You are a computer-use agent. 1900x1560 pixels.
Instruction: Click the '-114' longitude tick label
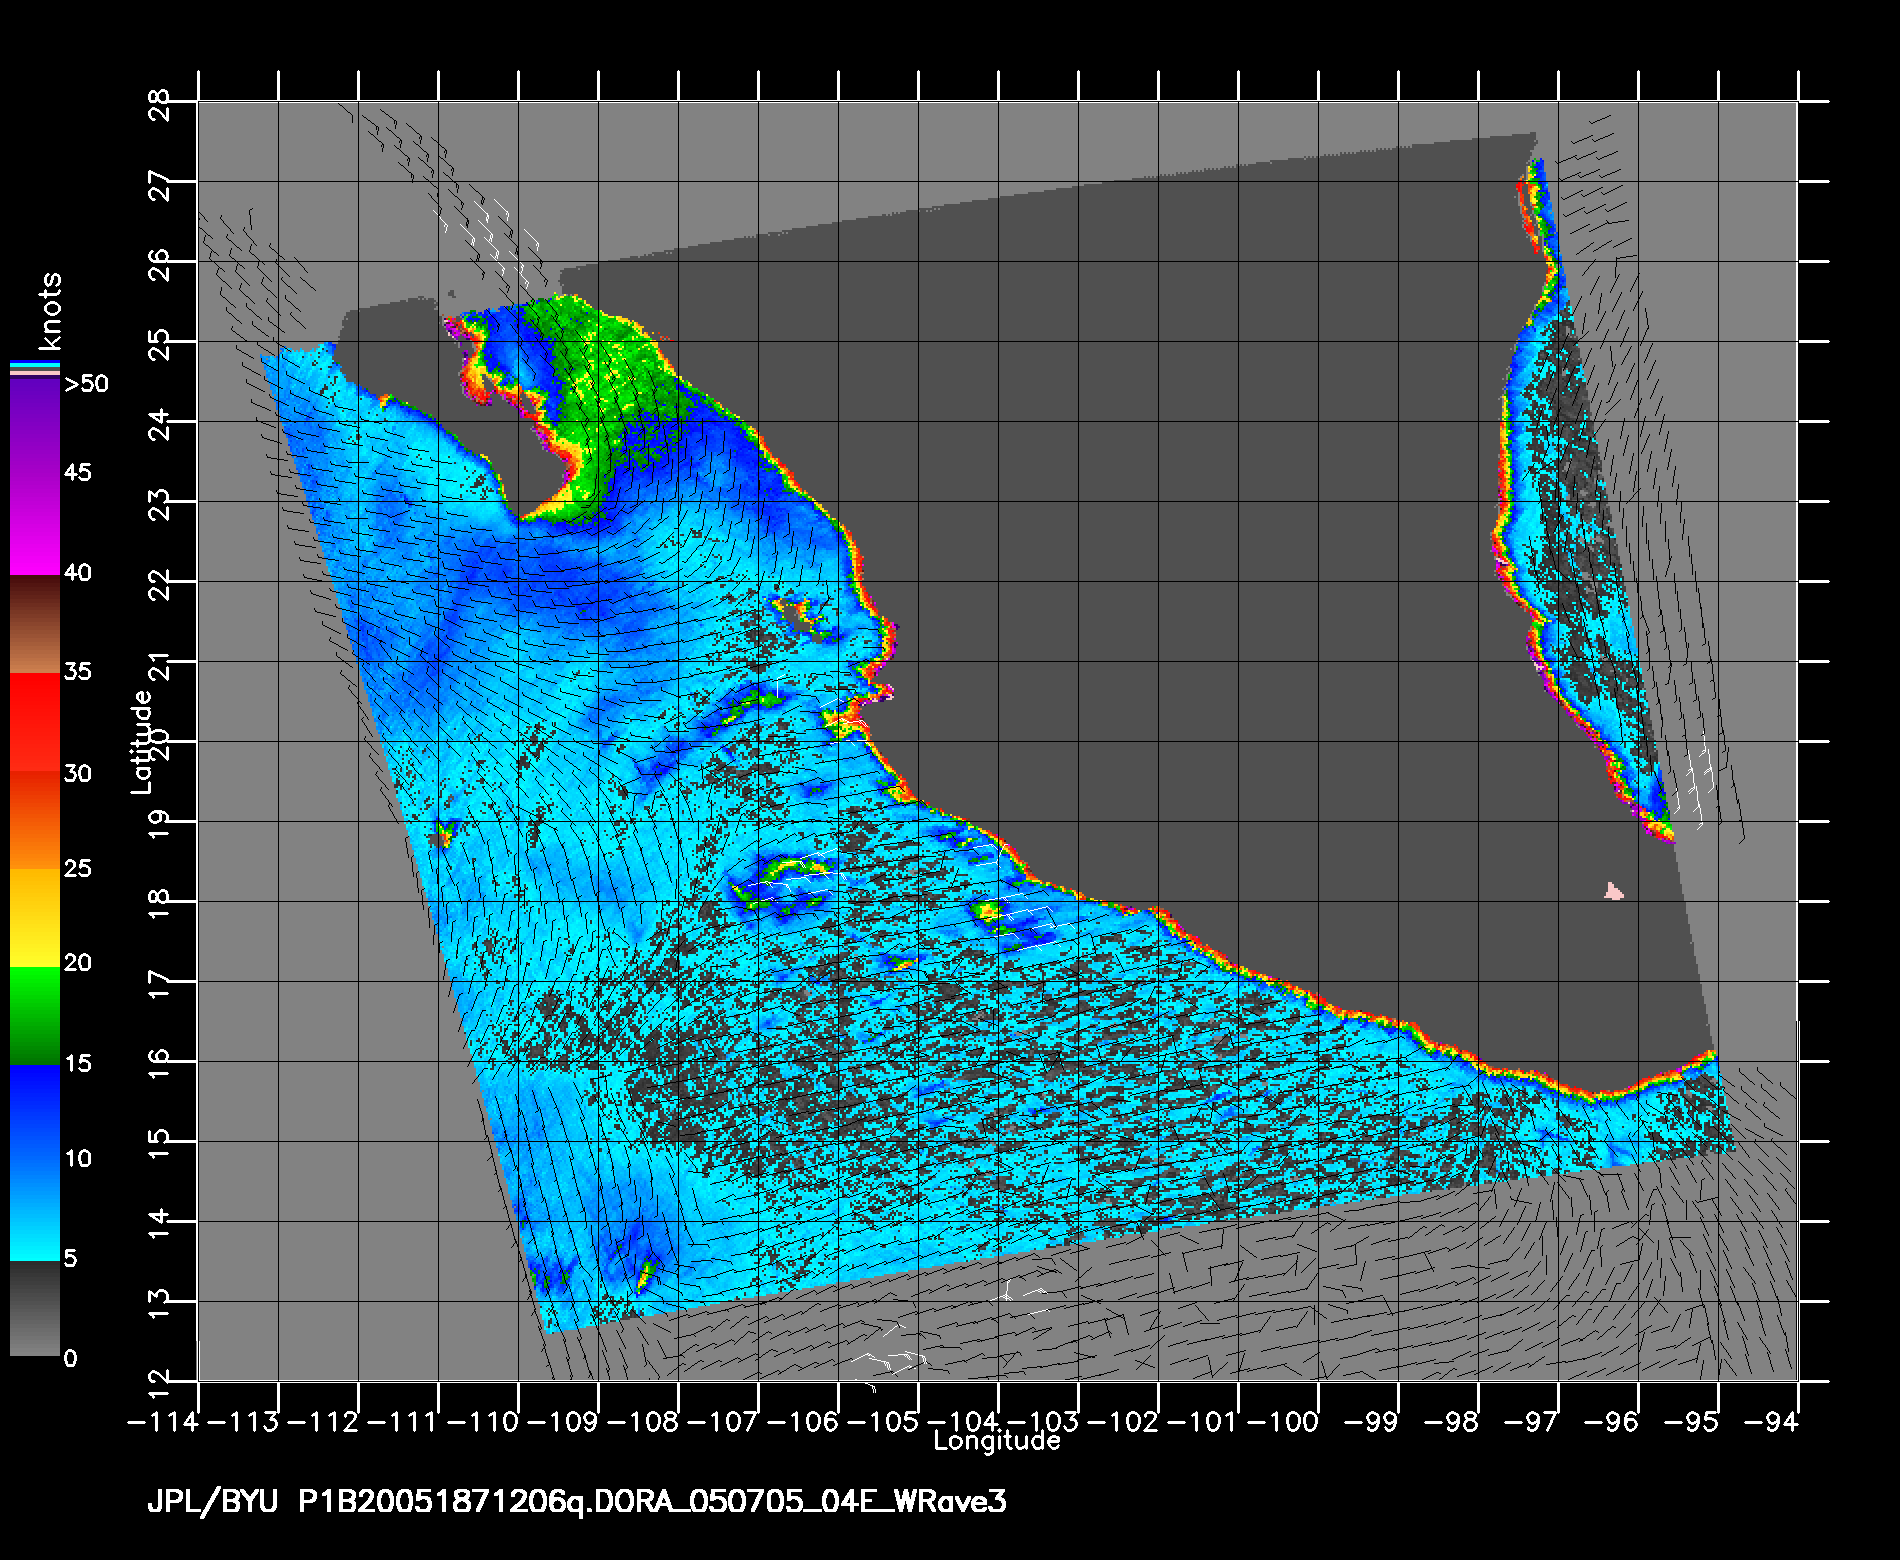164,1423
